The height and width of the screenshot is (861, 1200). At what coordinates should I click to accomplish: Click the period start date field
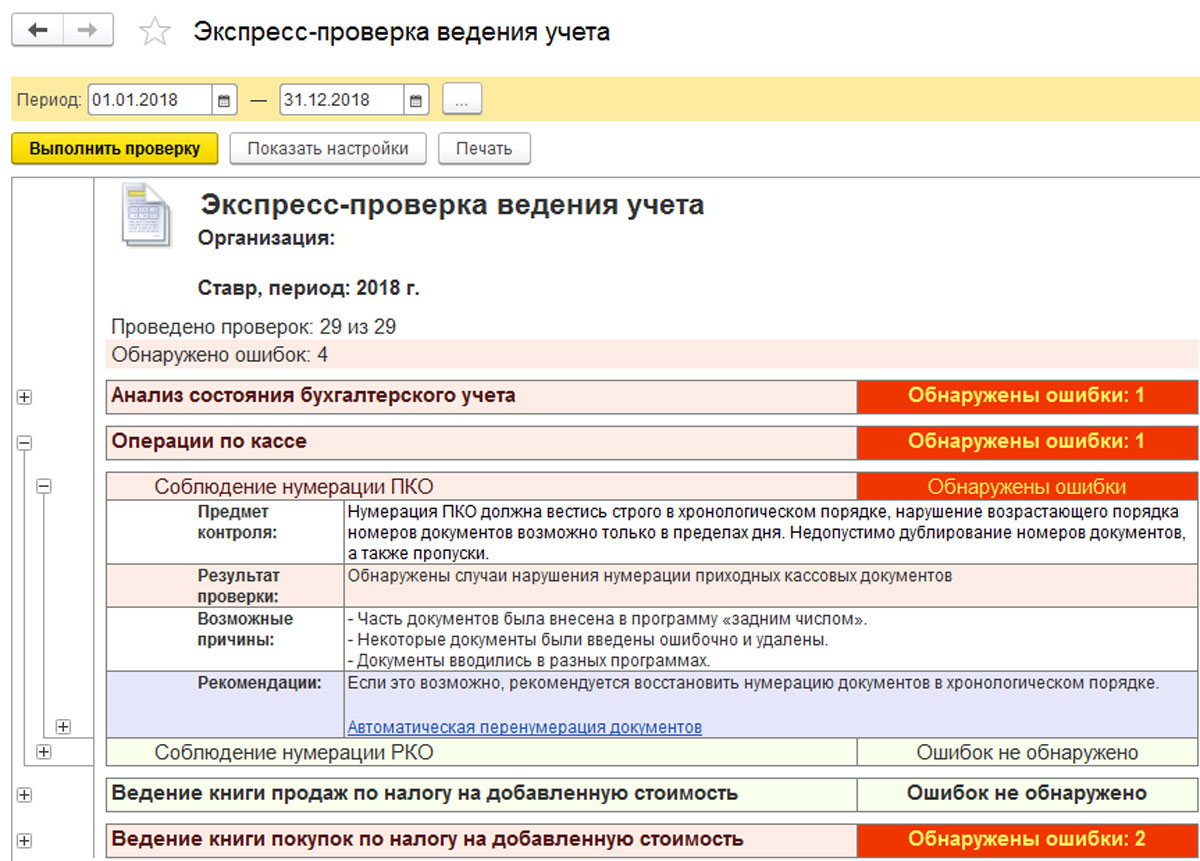(150, 100)
